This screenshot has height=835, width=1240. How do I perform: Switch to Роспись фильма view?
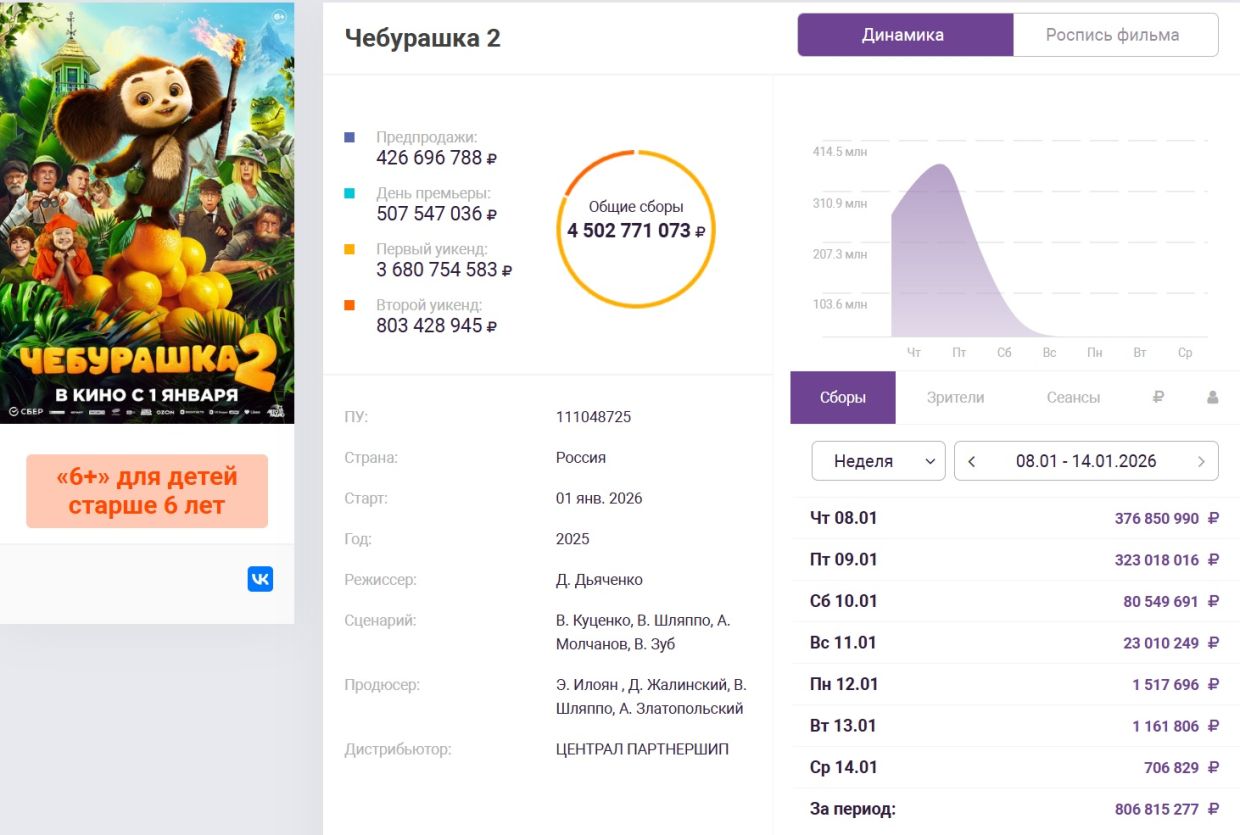point(1113,35)
